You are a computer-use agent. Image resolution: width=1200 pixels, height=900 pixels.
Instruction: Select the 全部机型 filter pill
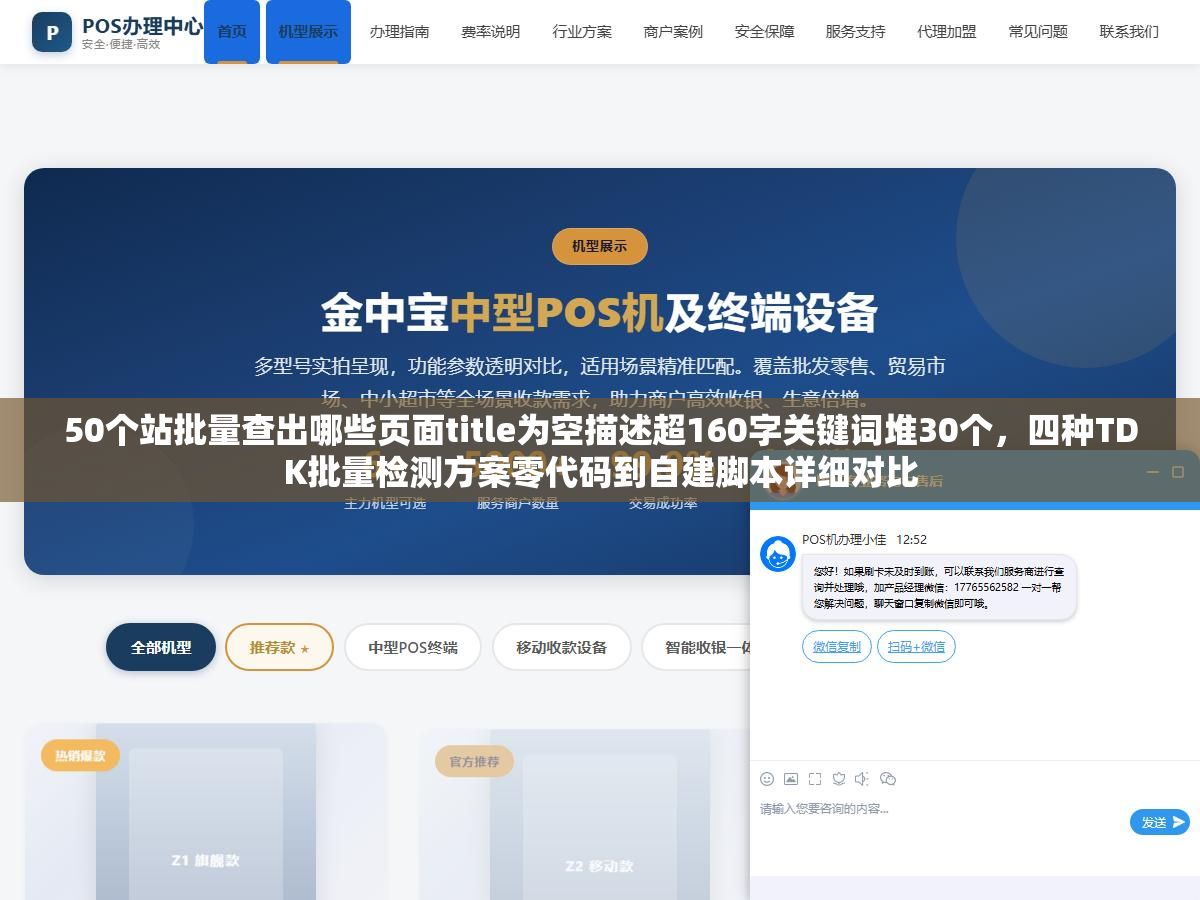coord(161,647)
